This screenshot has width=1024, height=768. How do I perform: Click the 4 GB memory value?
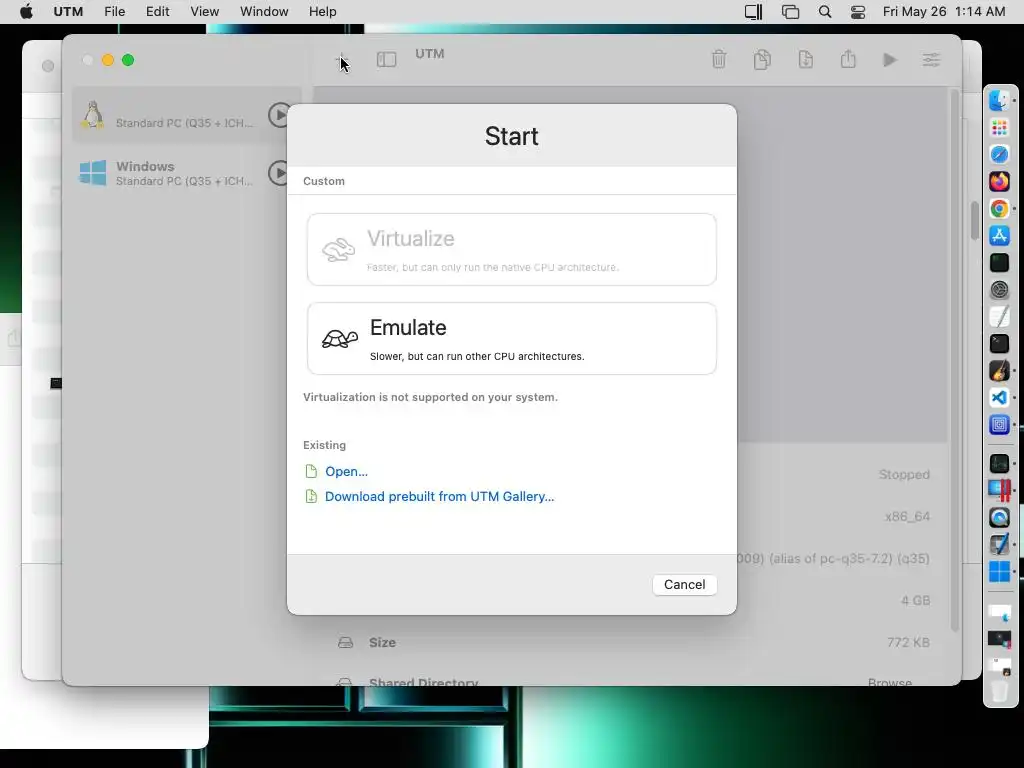tap(916, 600)
